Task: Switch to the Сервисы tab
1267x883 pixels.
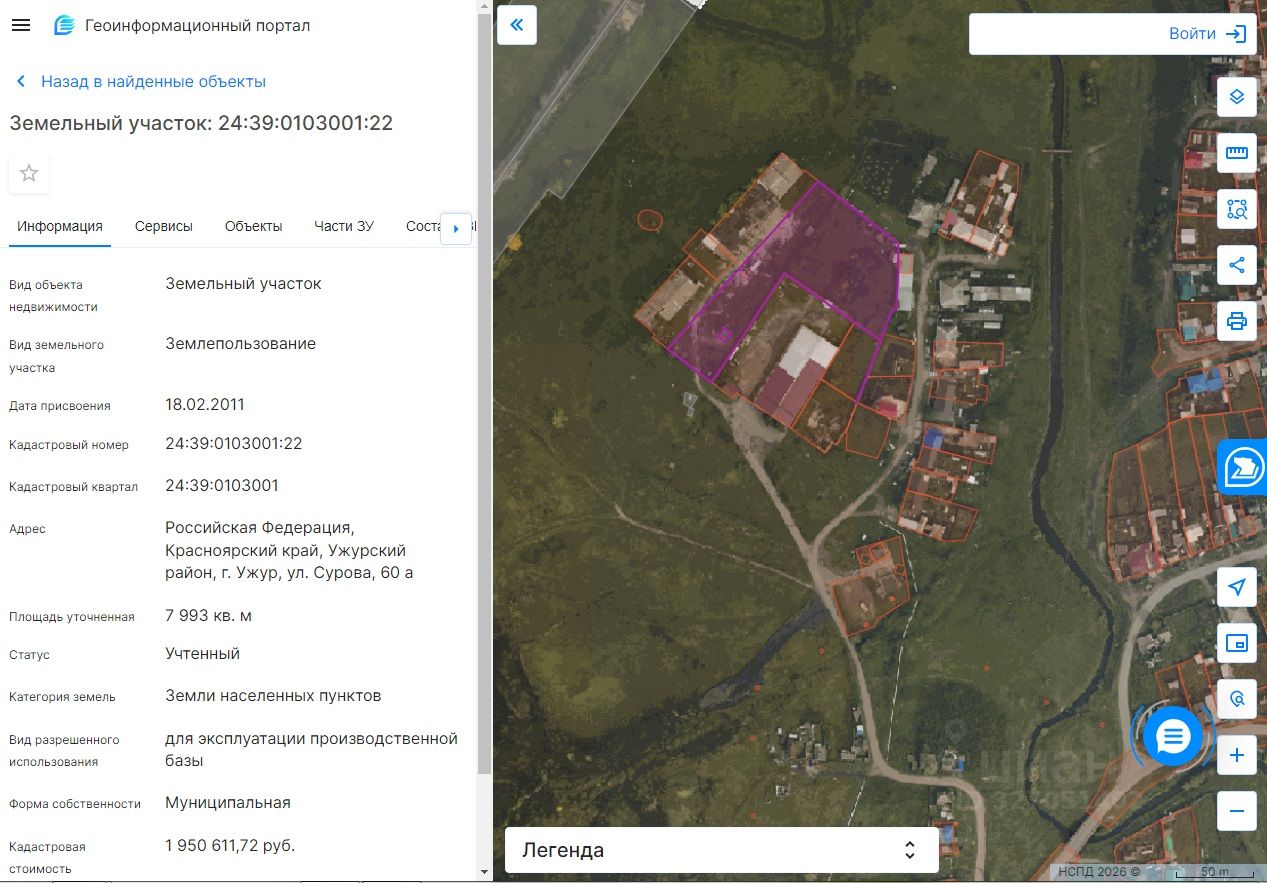Action: click(x=164, y=226)
